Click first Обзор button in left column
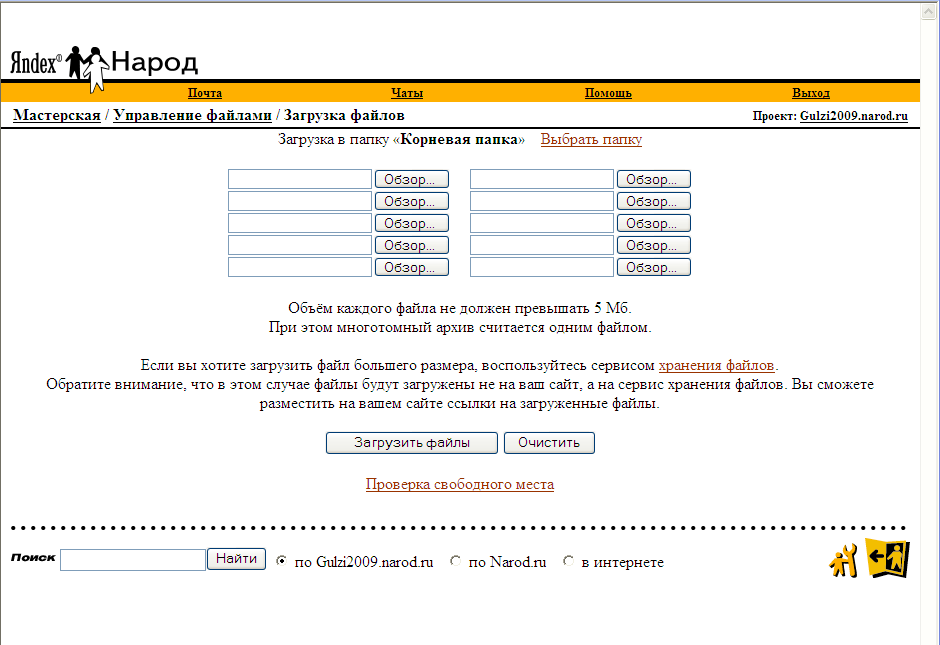This screenshot has height=645, width=940. (412, 179)
